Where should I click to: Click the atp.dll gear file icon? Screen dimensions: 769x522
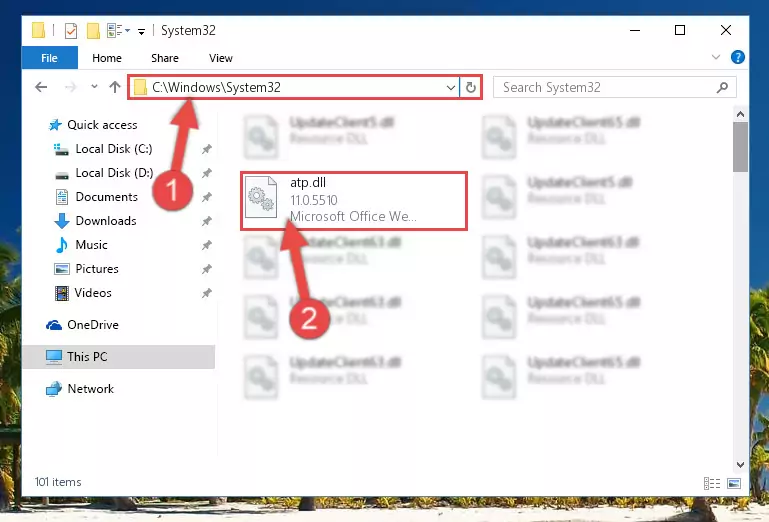pos(261,197)
